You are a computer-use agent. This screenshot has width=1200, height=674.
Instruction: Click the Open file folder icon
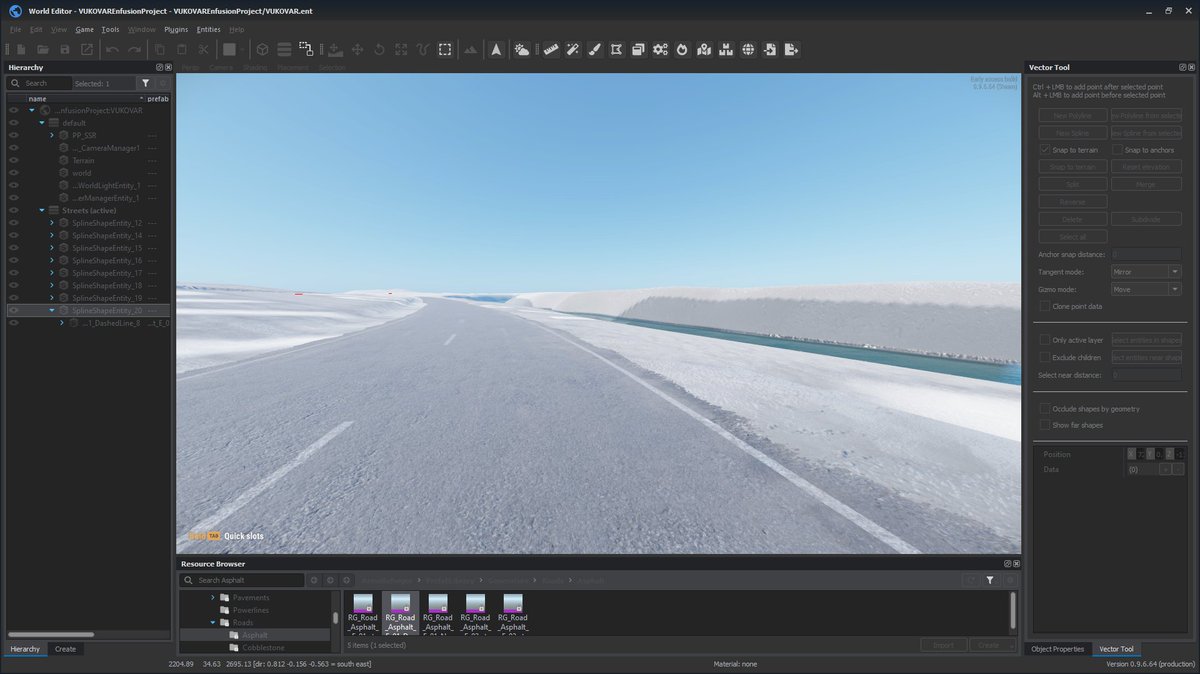point(43,49)
